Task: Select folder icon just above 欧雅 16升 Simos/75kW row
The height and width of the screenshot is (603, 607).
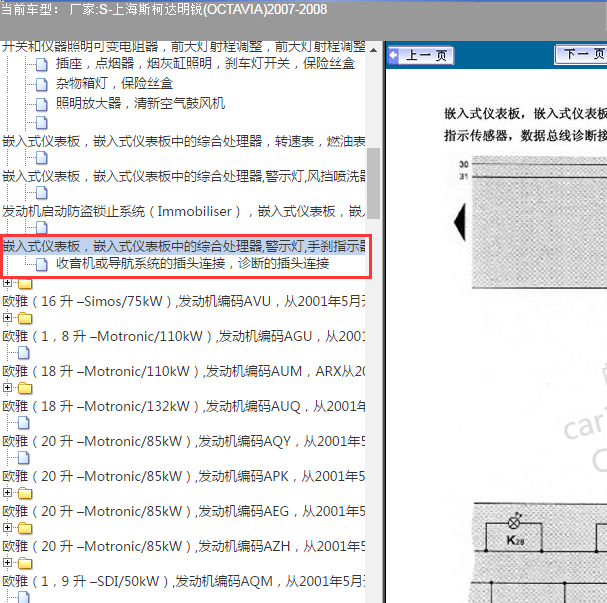Action: tap(25, 284)
